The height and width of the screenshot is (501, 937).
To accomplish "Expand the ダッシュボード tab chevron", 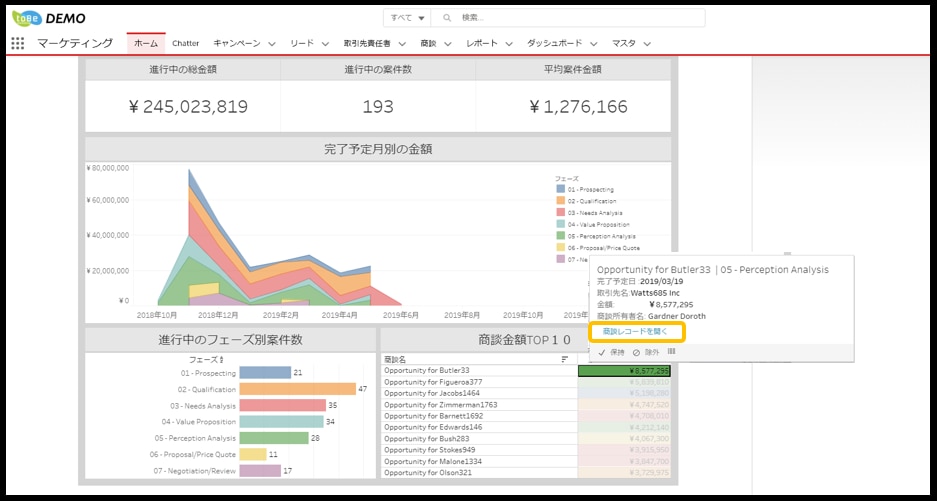I will [593, 44].
